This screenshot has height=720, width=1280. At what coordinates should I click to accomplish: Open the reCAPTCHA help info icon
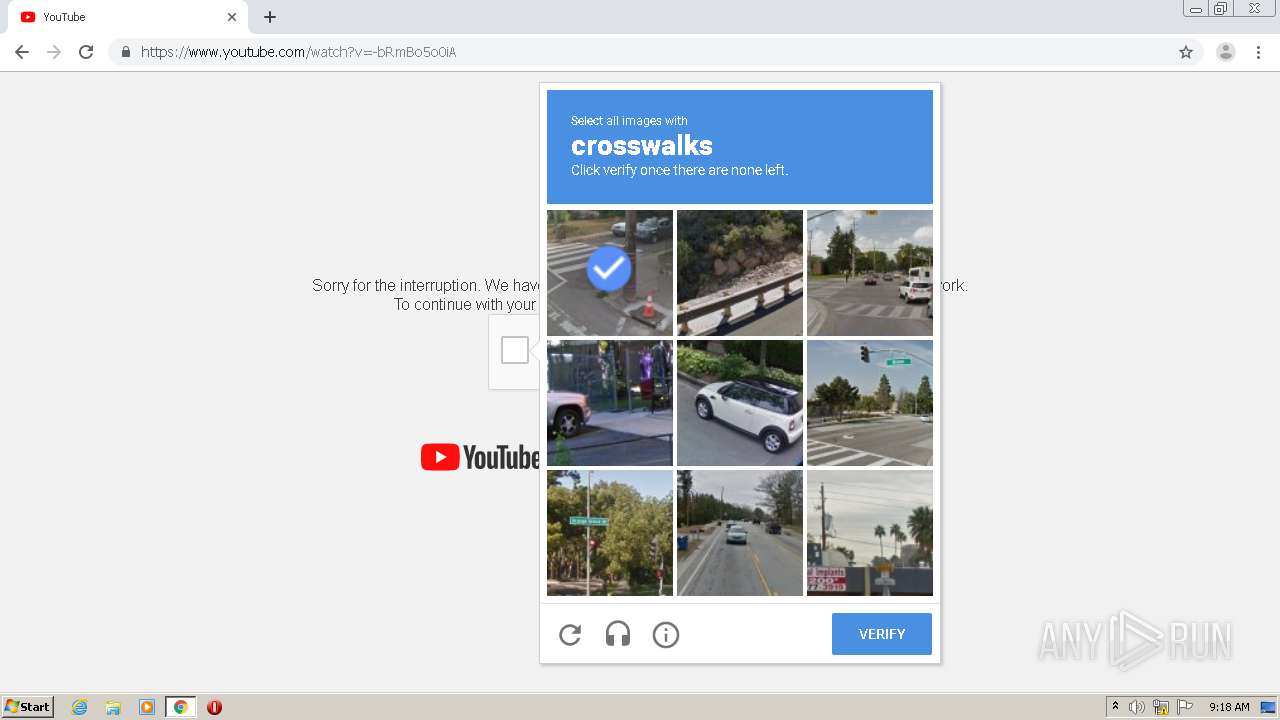666,634
